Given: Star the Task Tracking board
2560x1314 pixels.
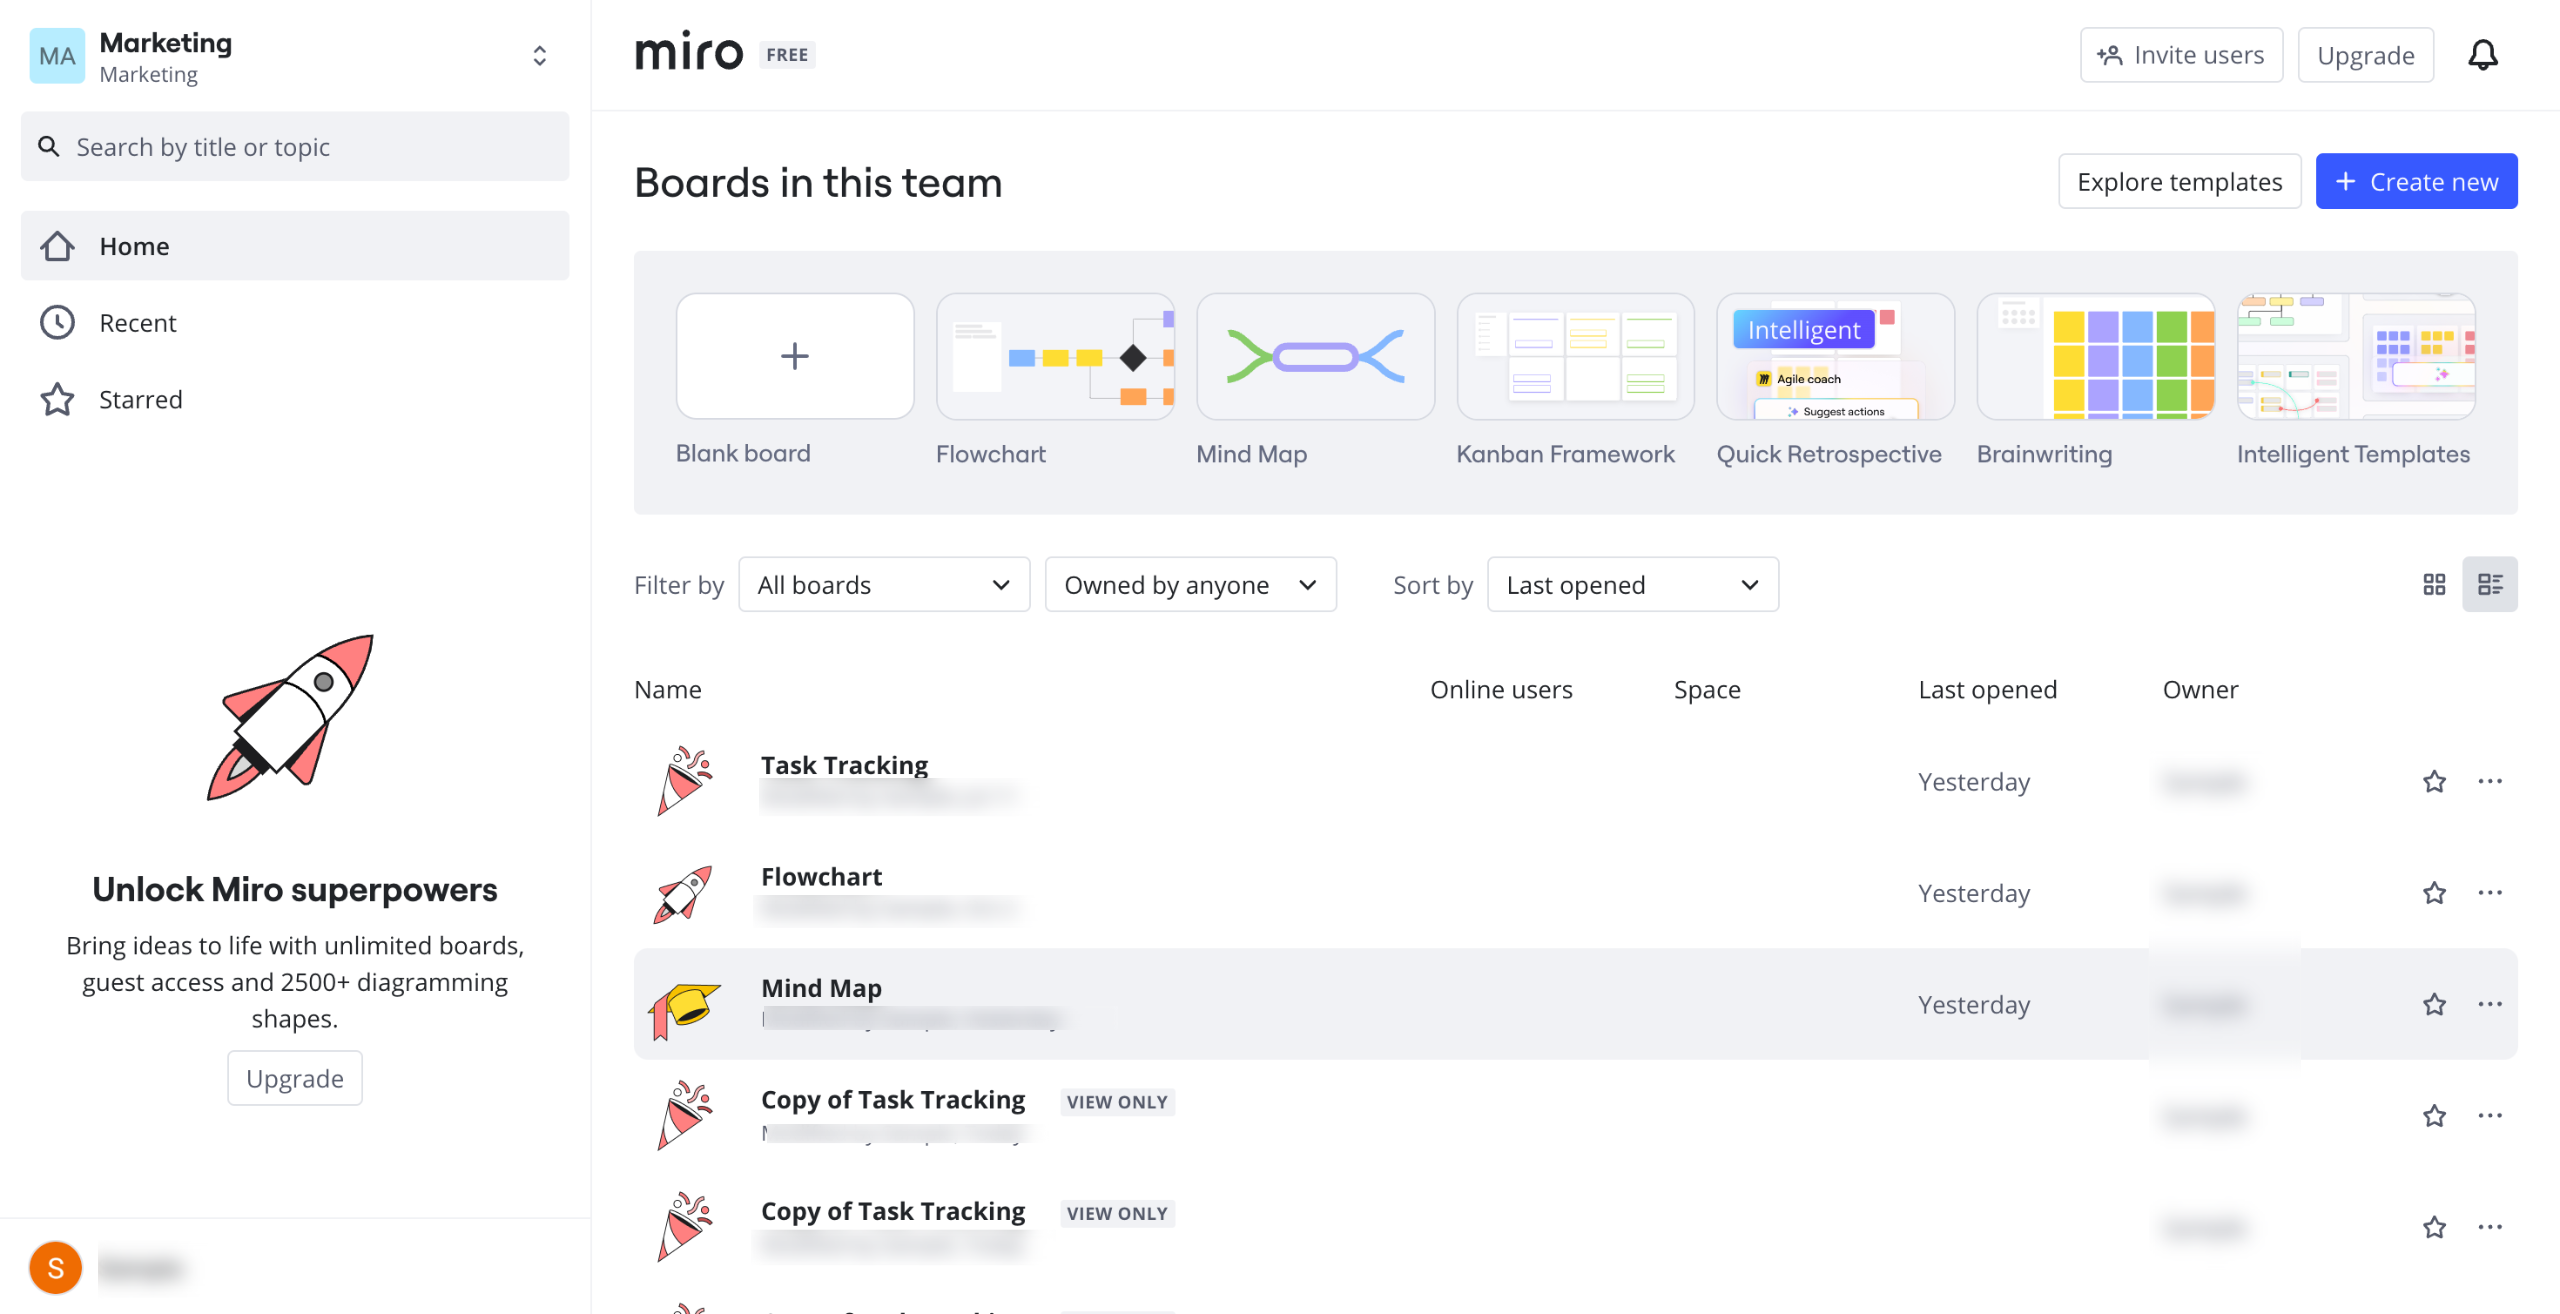Looking at the screenshot, I should (x=2434, y=781).
